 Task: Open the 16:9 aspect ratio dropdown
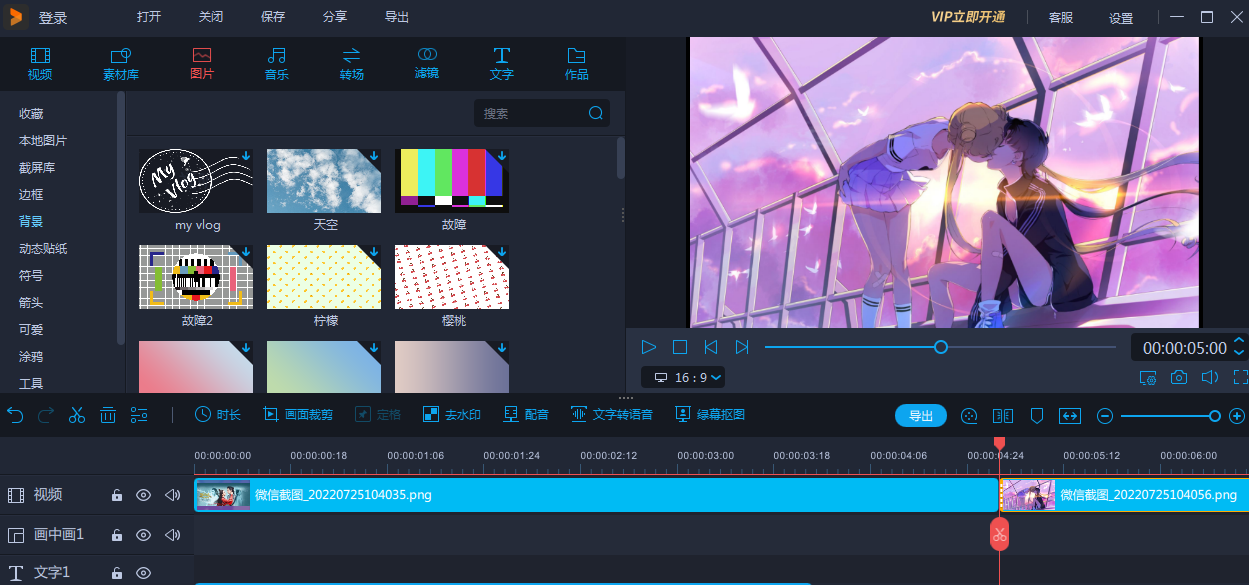[683, 378]
